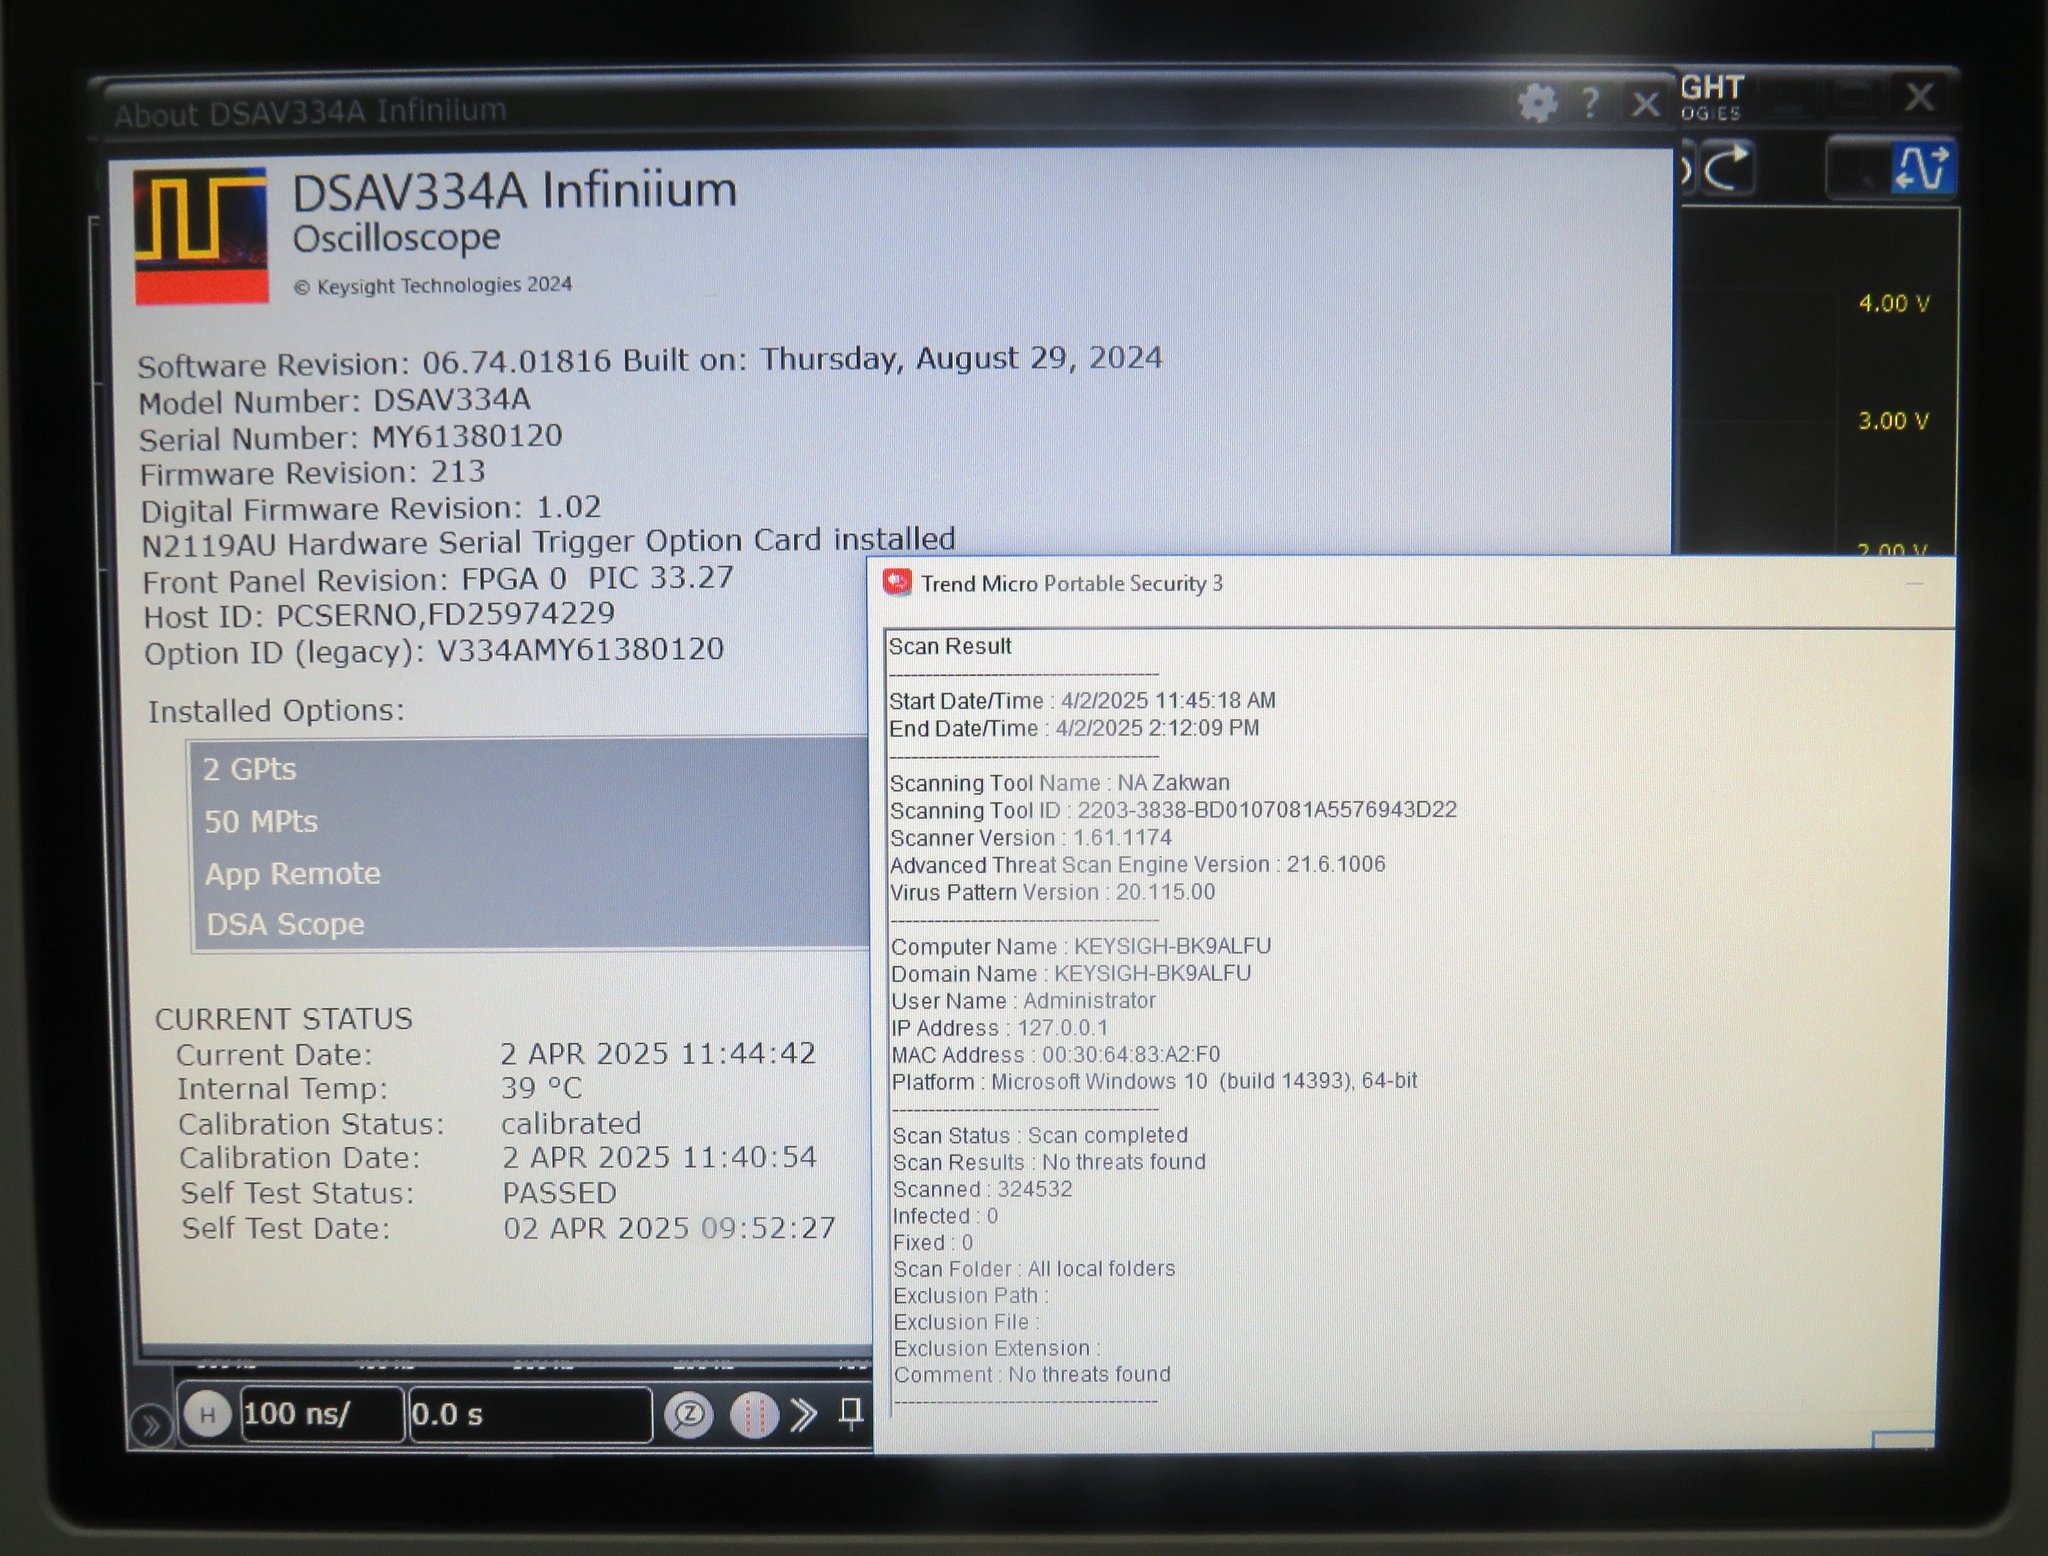Click Scanning Tool ID 2203-3838 line

point(1173,810)
